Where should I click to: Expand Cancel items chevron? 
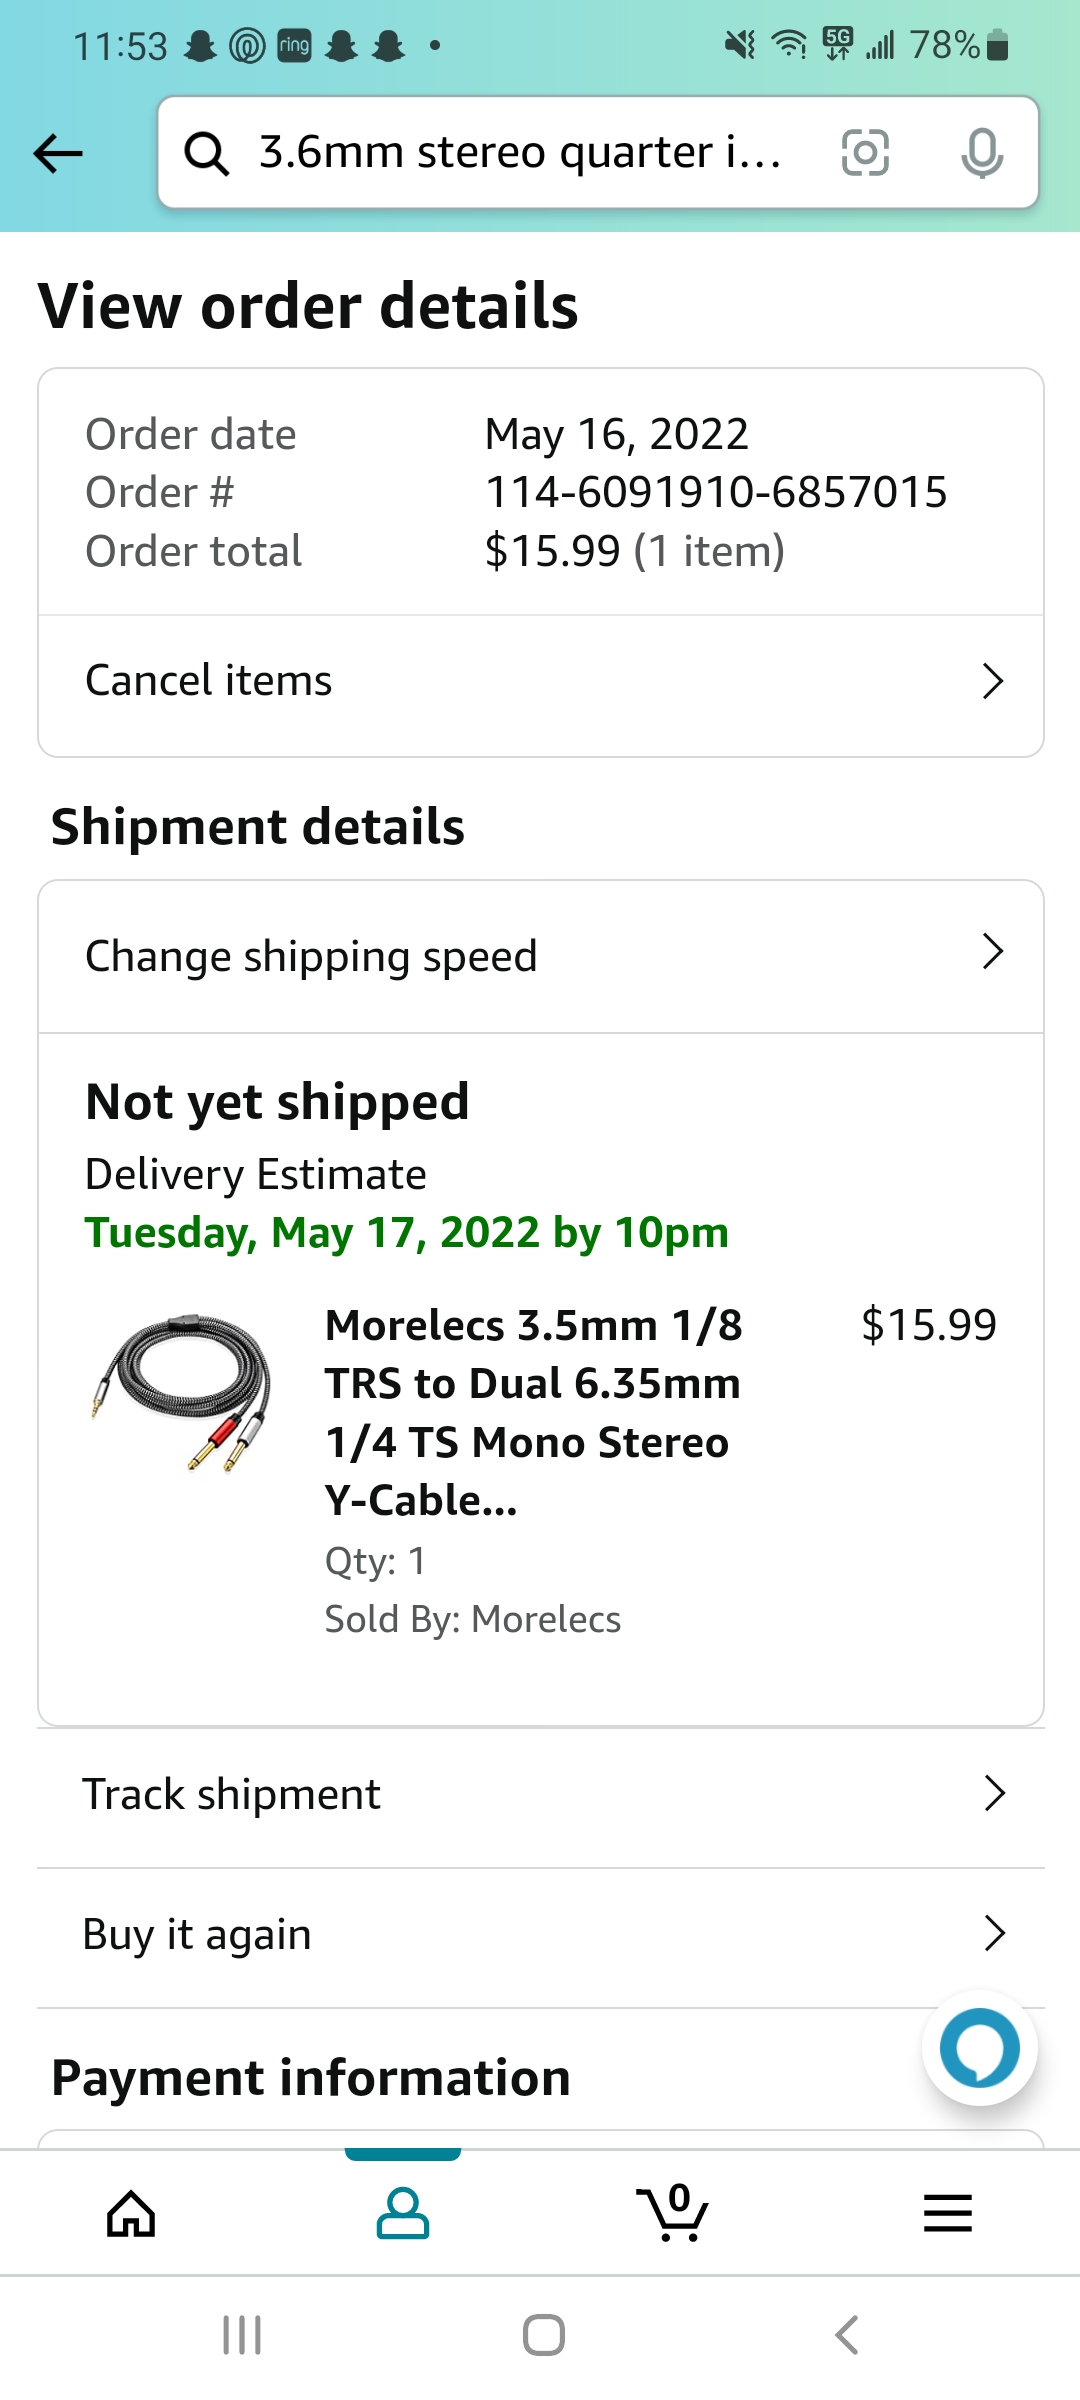click(x=992, y=681)
